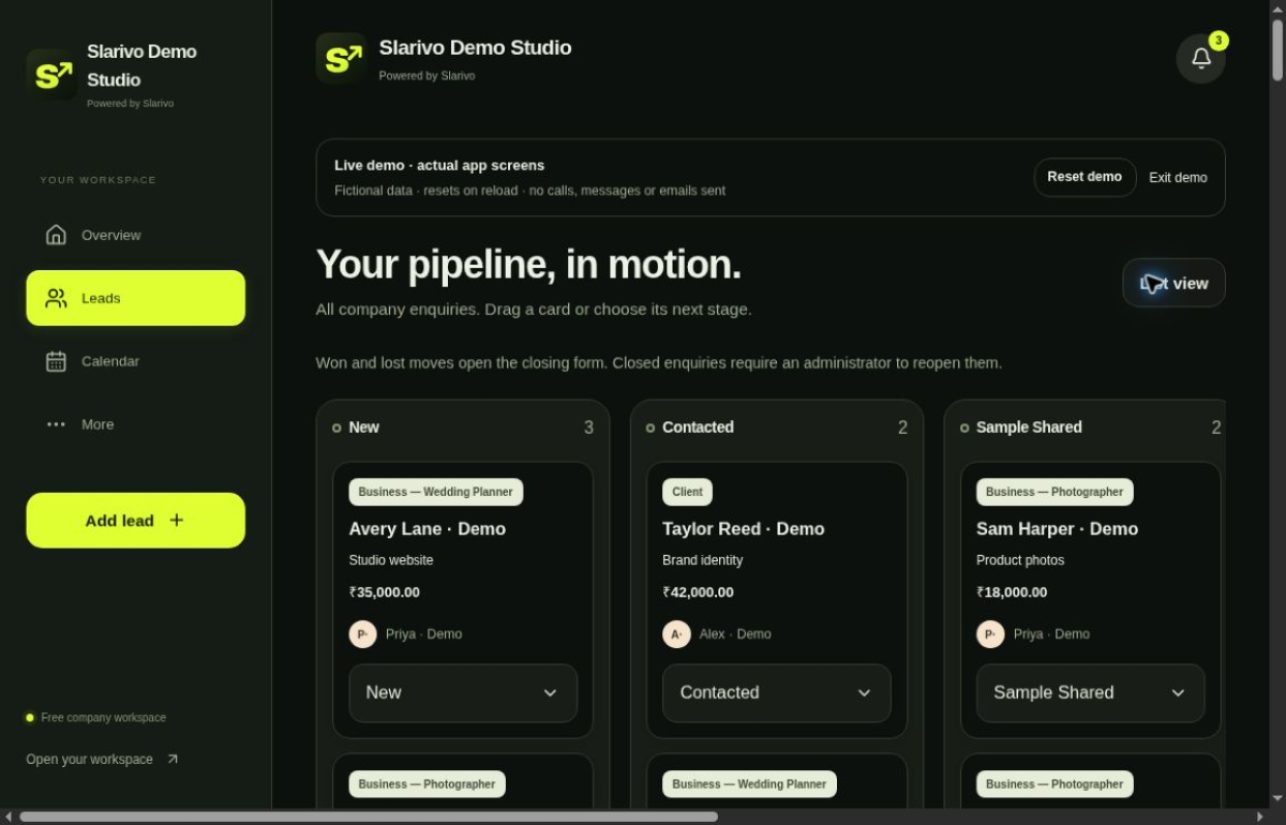
Task: Click the Contacted column header
Action: point(698,427)
